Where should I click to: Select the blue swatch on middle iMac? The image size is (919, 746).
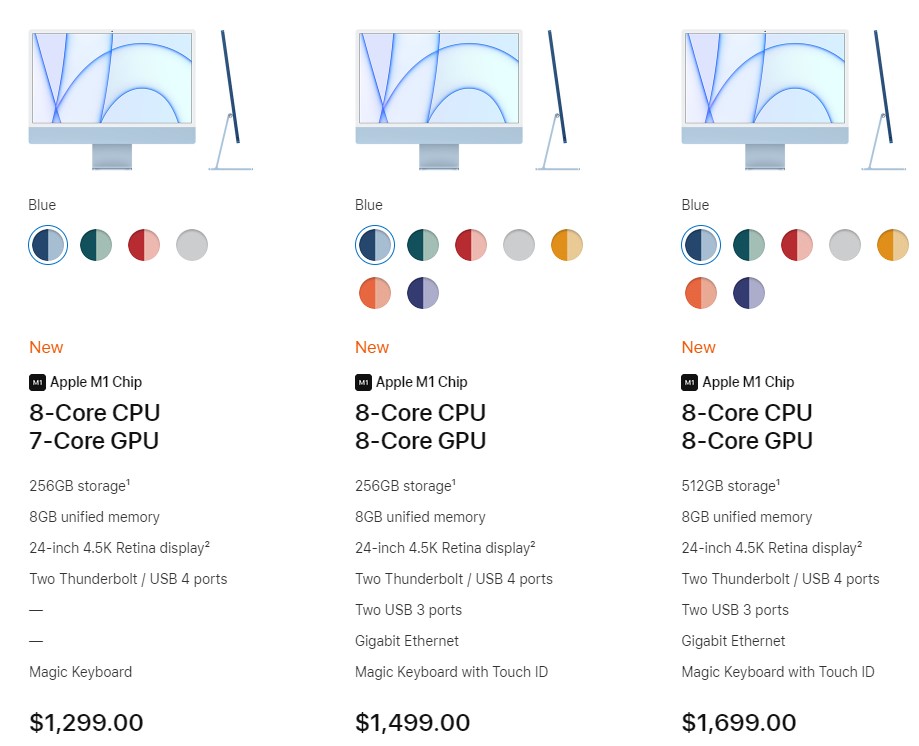tap(374, 244)
